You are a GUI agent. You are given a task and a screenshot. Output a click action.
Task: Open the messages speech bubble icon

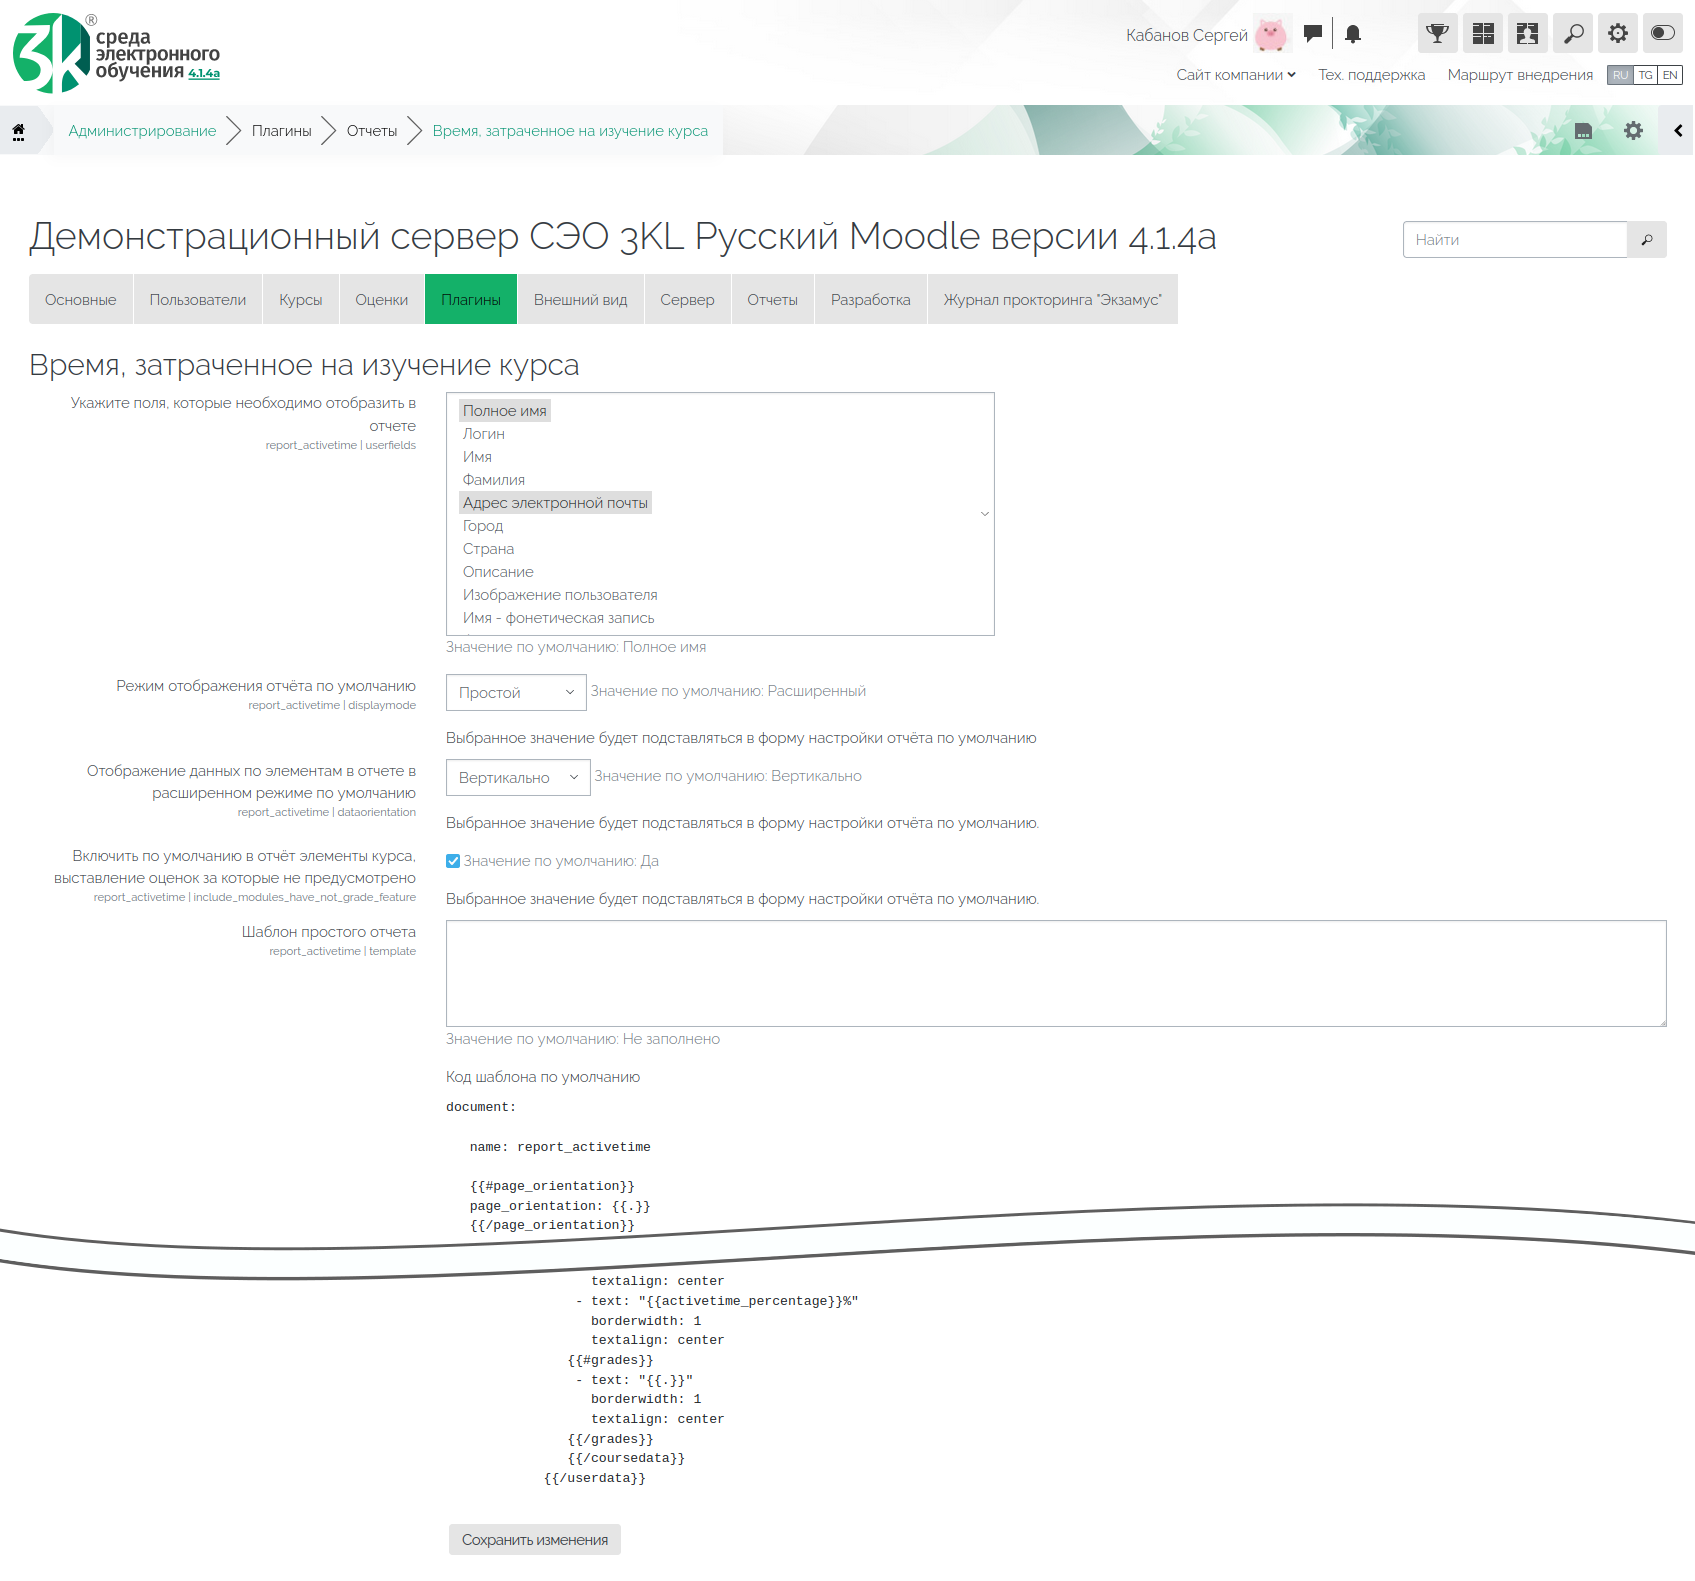click(1313, 34)
